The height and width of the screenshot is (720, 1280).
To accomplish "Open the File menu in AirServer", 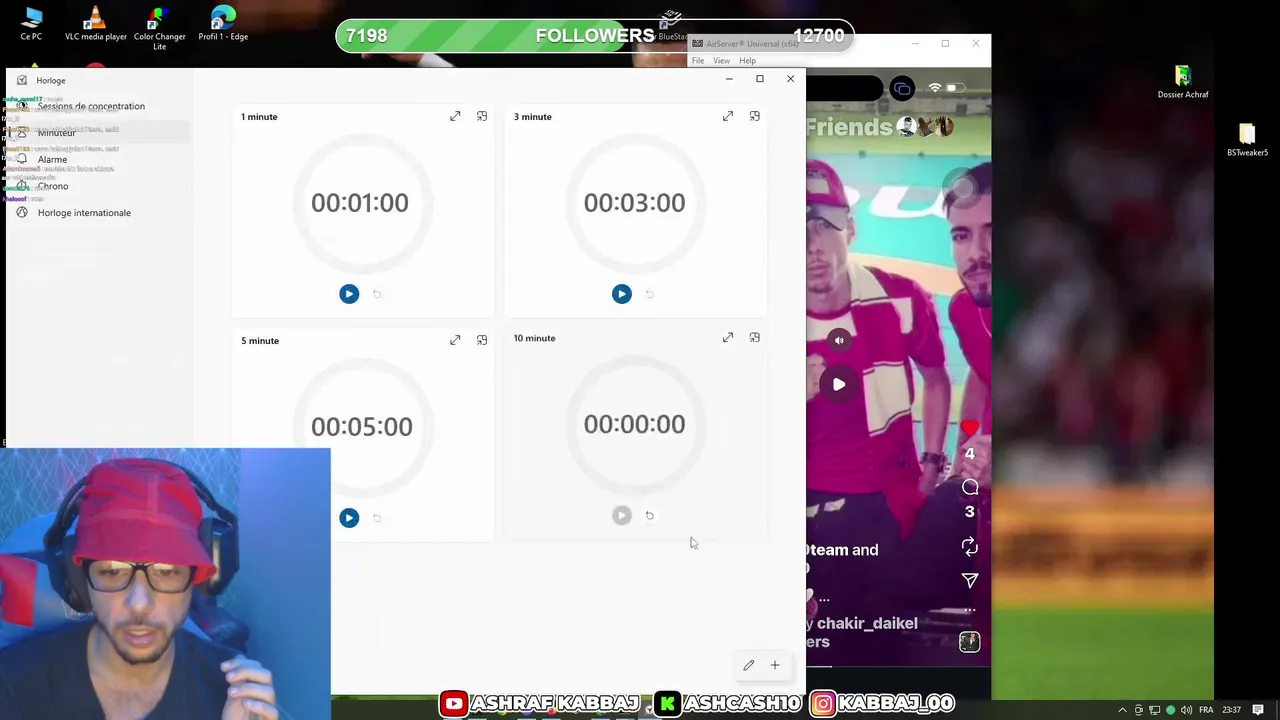I will coord(698,61).
